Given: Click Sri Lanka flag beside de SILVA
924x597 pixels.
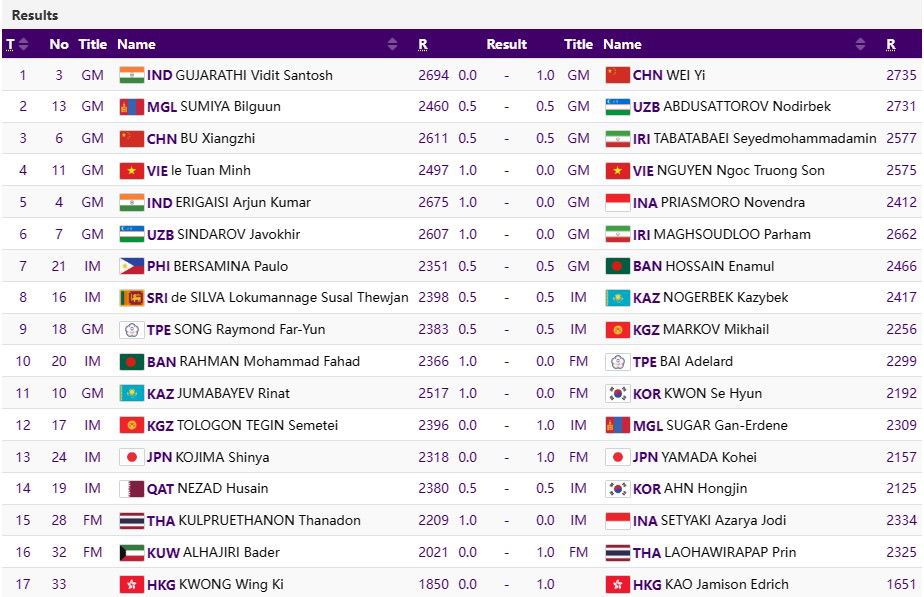Looking at the screenshot, I should 131,298.
